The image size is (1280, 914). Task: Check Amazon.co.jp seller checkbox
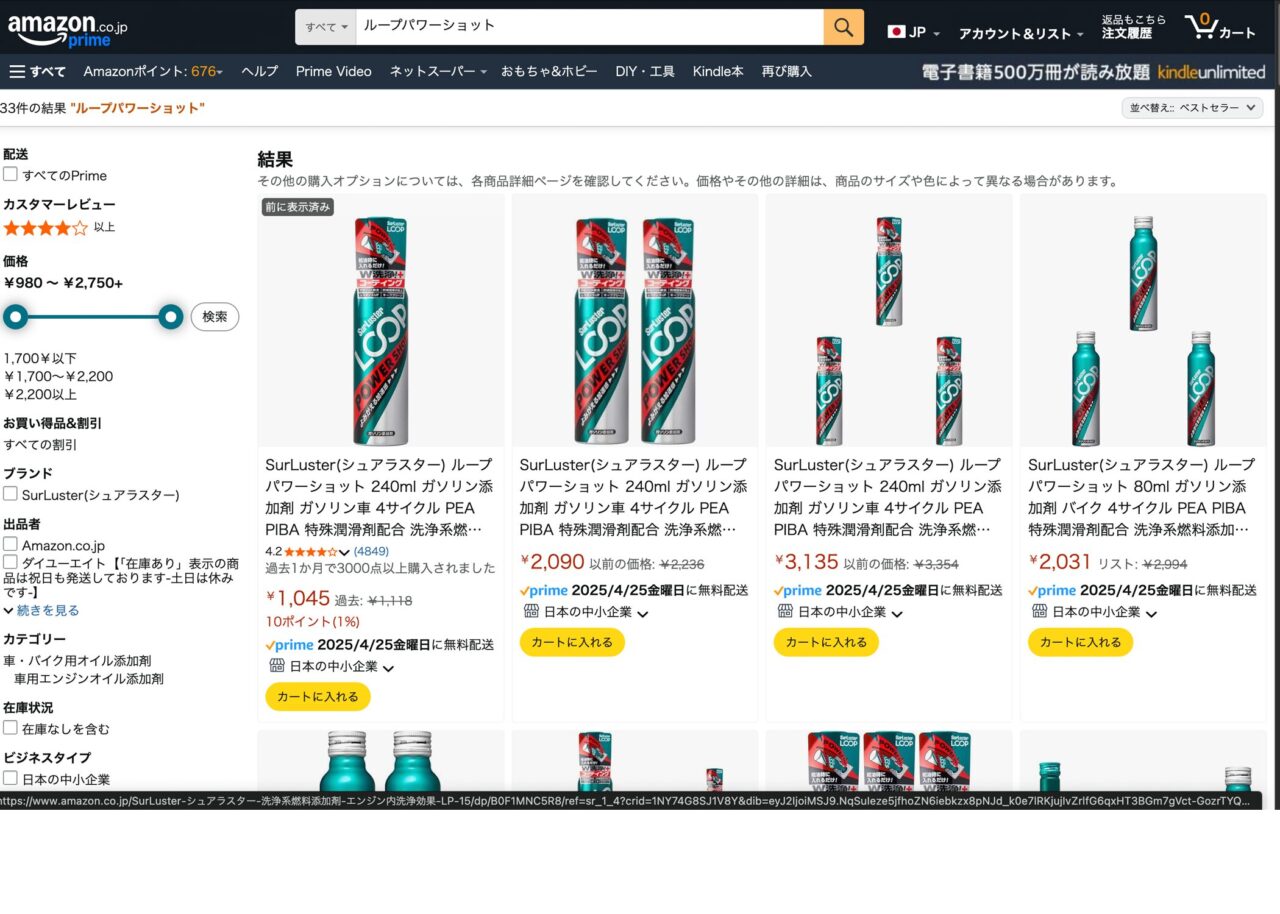point(10,544)
